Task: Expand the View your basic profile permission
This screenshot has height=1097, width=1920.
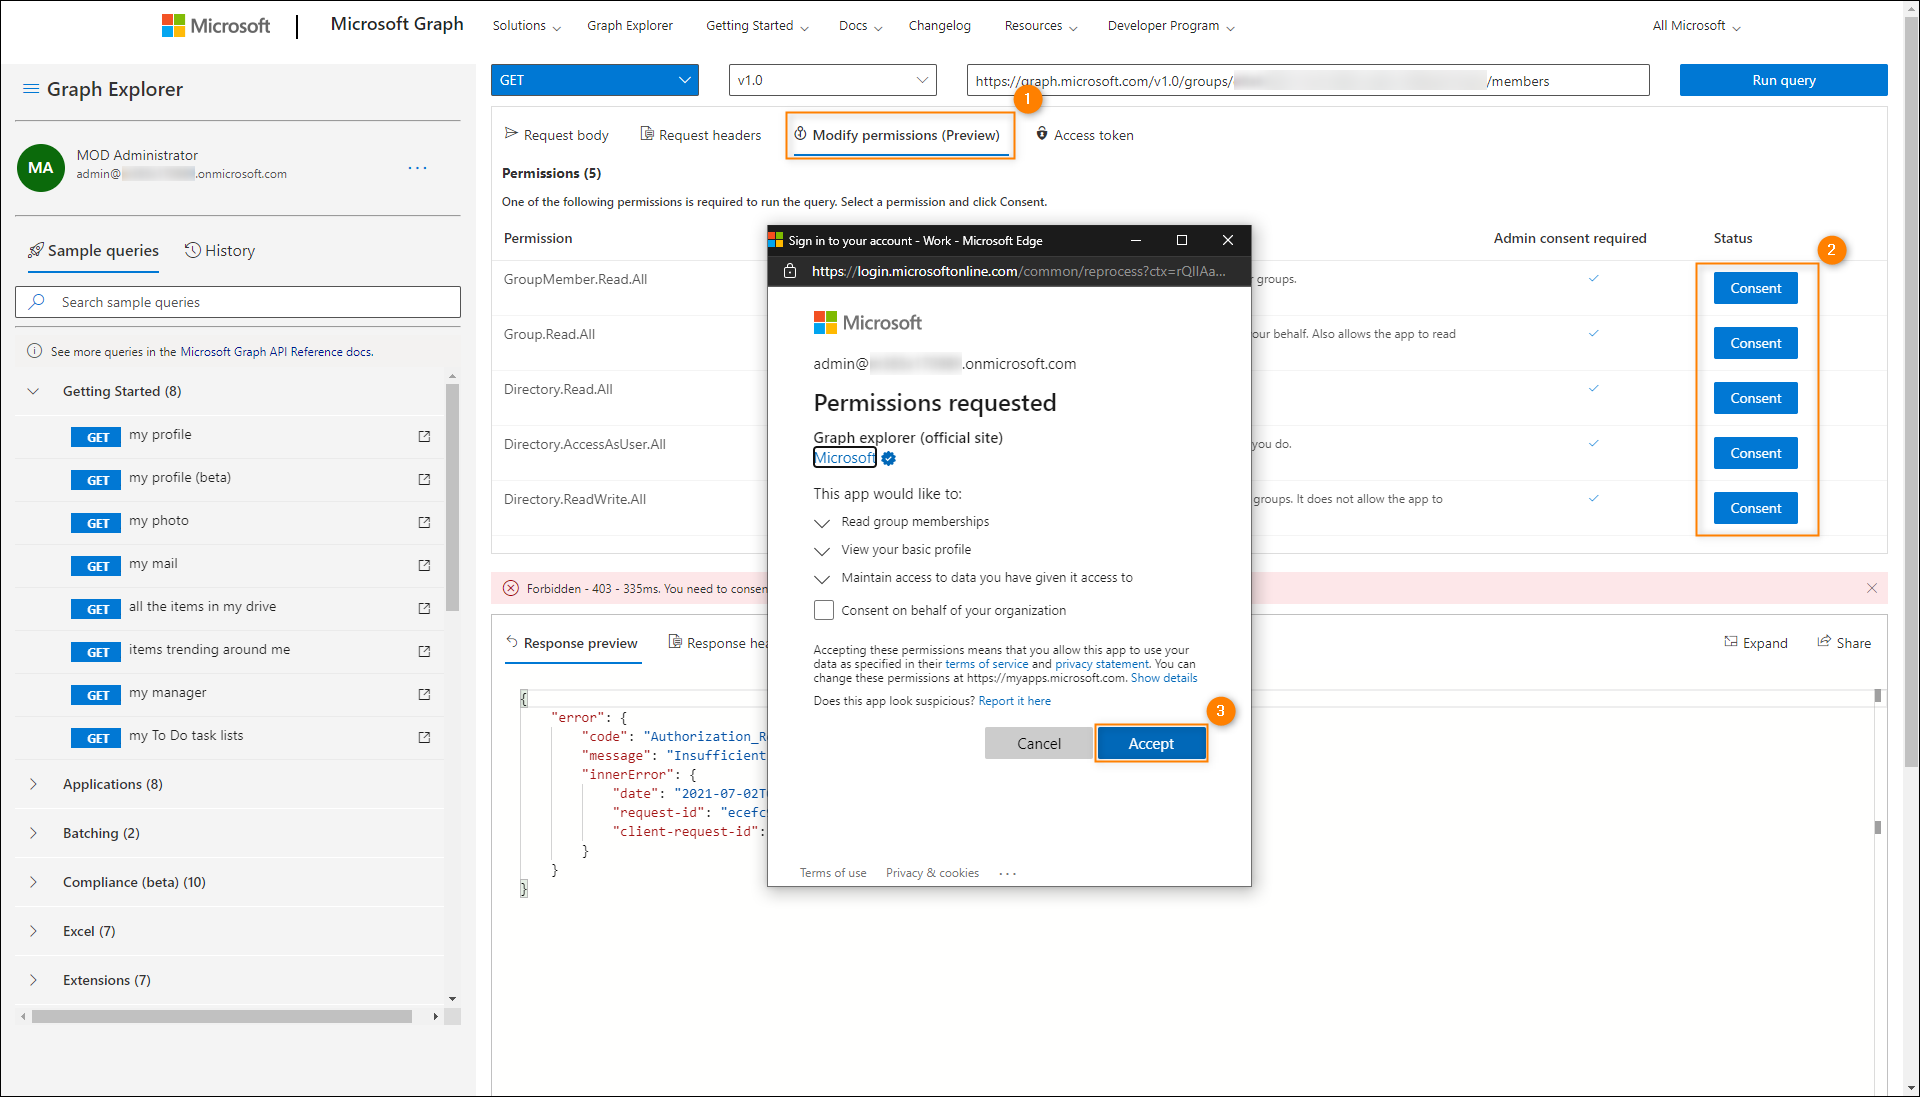Action: coord(822,551)
